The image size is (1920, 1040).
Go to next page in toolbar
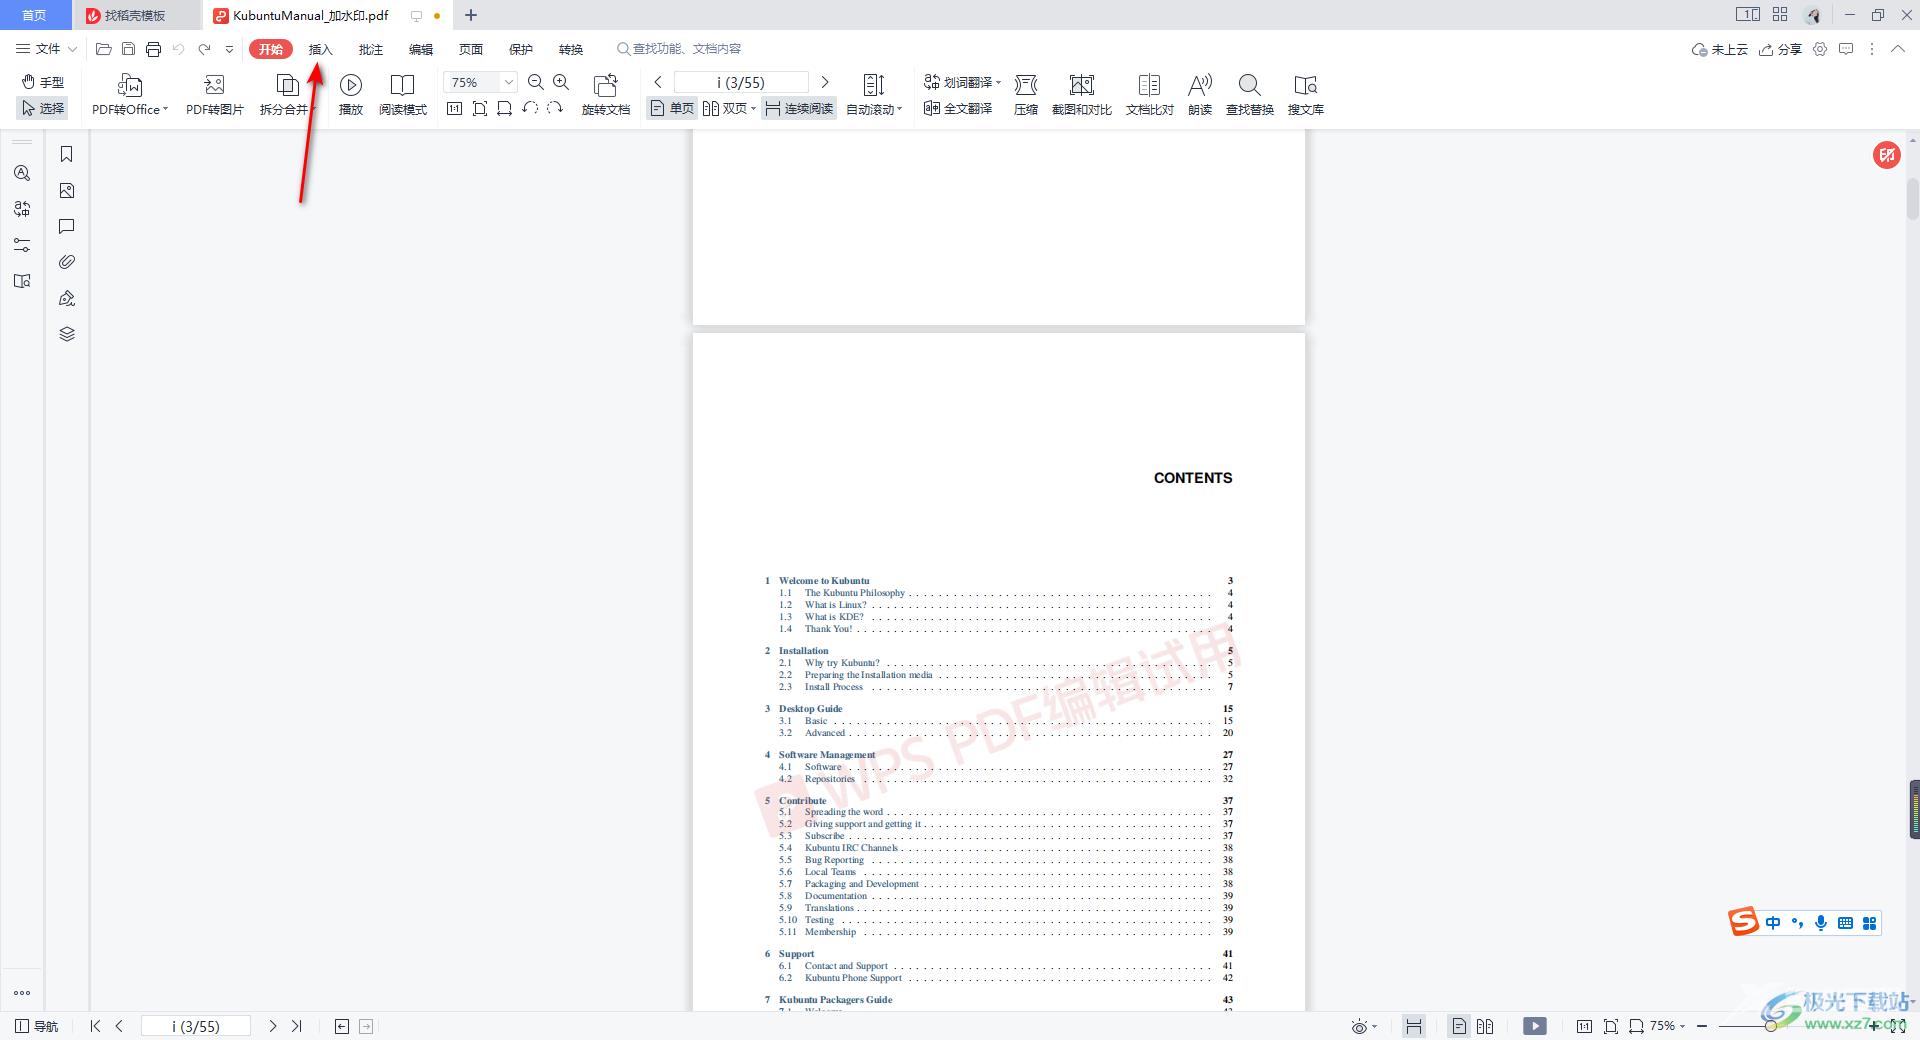pyautogui.click(x=825, y=82)
